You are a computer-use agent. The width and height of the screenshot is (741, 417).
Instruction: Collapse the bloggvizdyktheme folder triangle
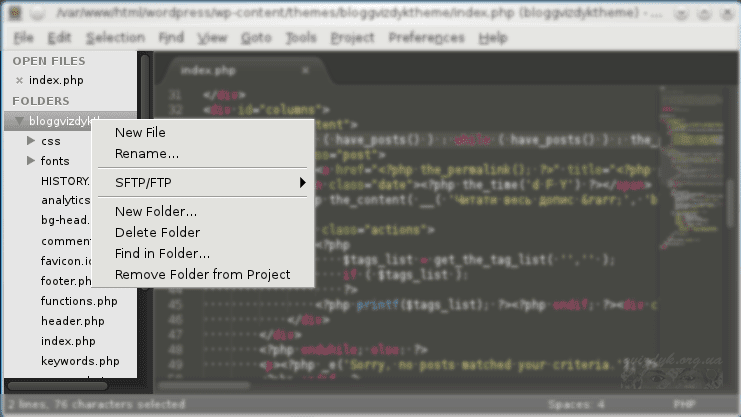pyautogui.click(x=19, y=121)
